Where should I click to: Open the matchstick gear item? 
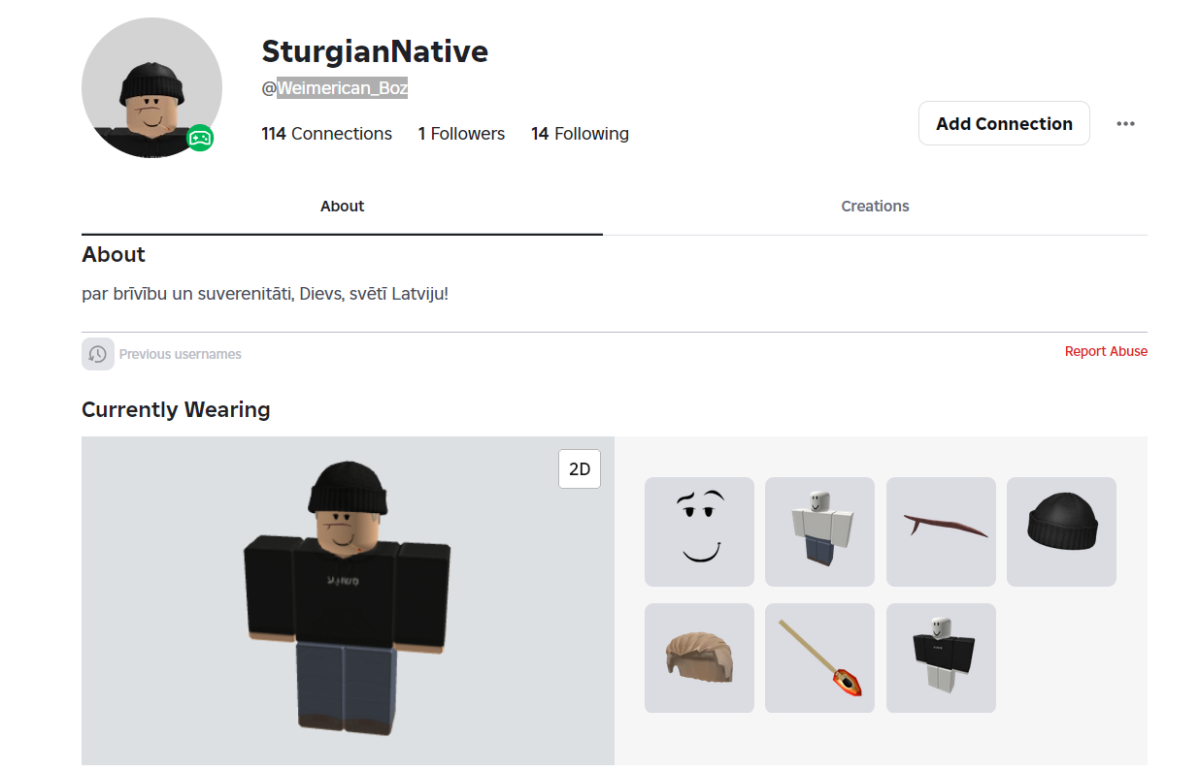pyautogui.click(x=820, y=658)
